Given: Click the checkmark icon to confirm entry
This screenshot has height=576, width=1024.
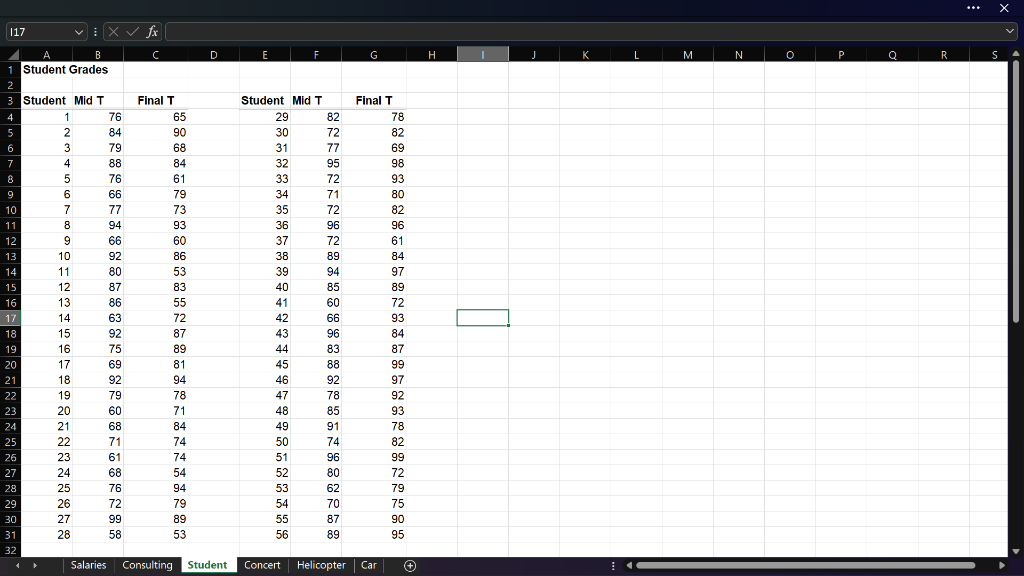Looking at the screenshot, I should [x=131, y=31].
